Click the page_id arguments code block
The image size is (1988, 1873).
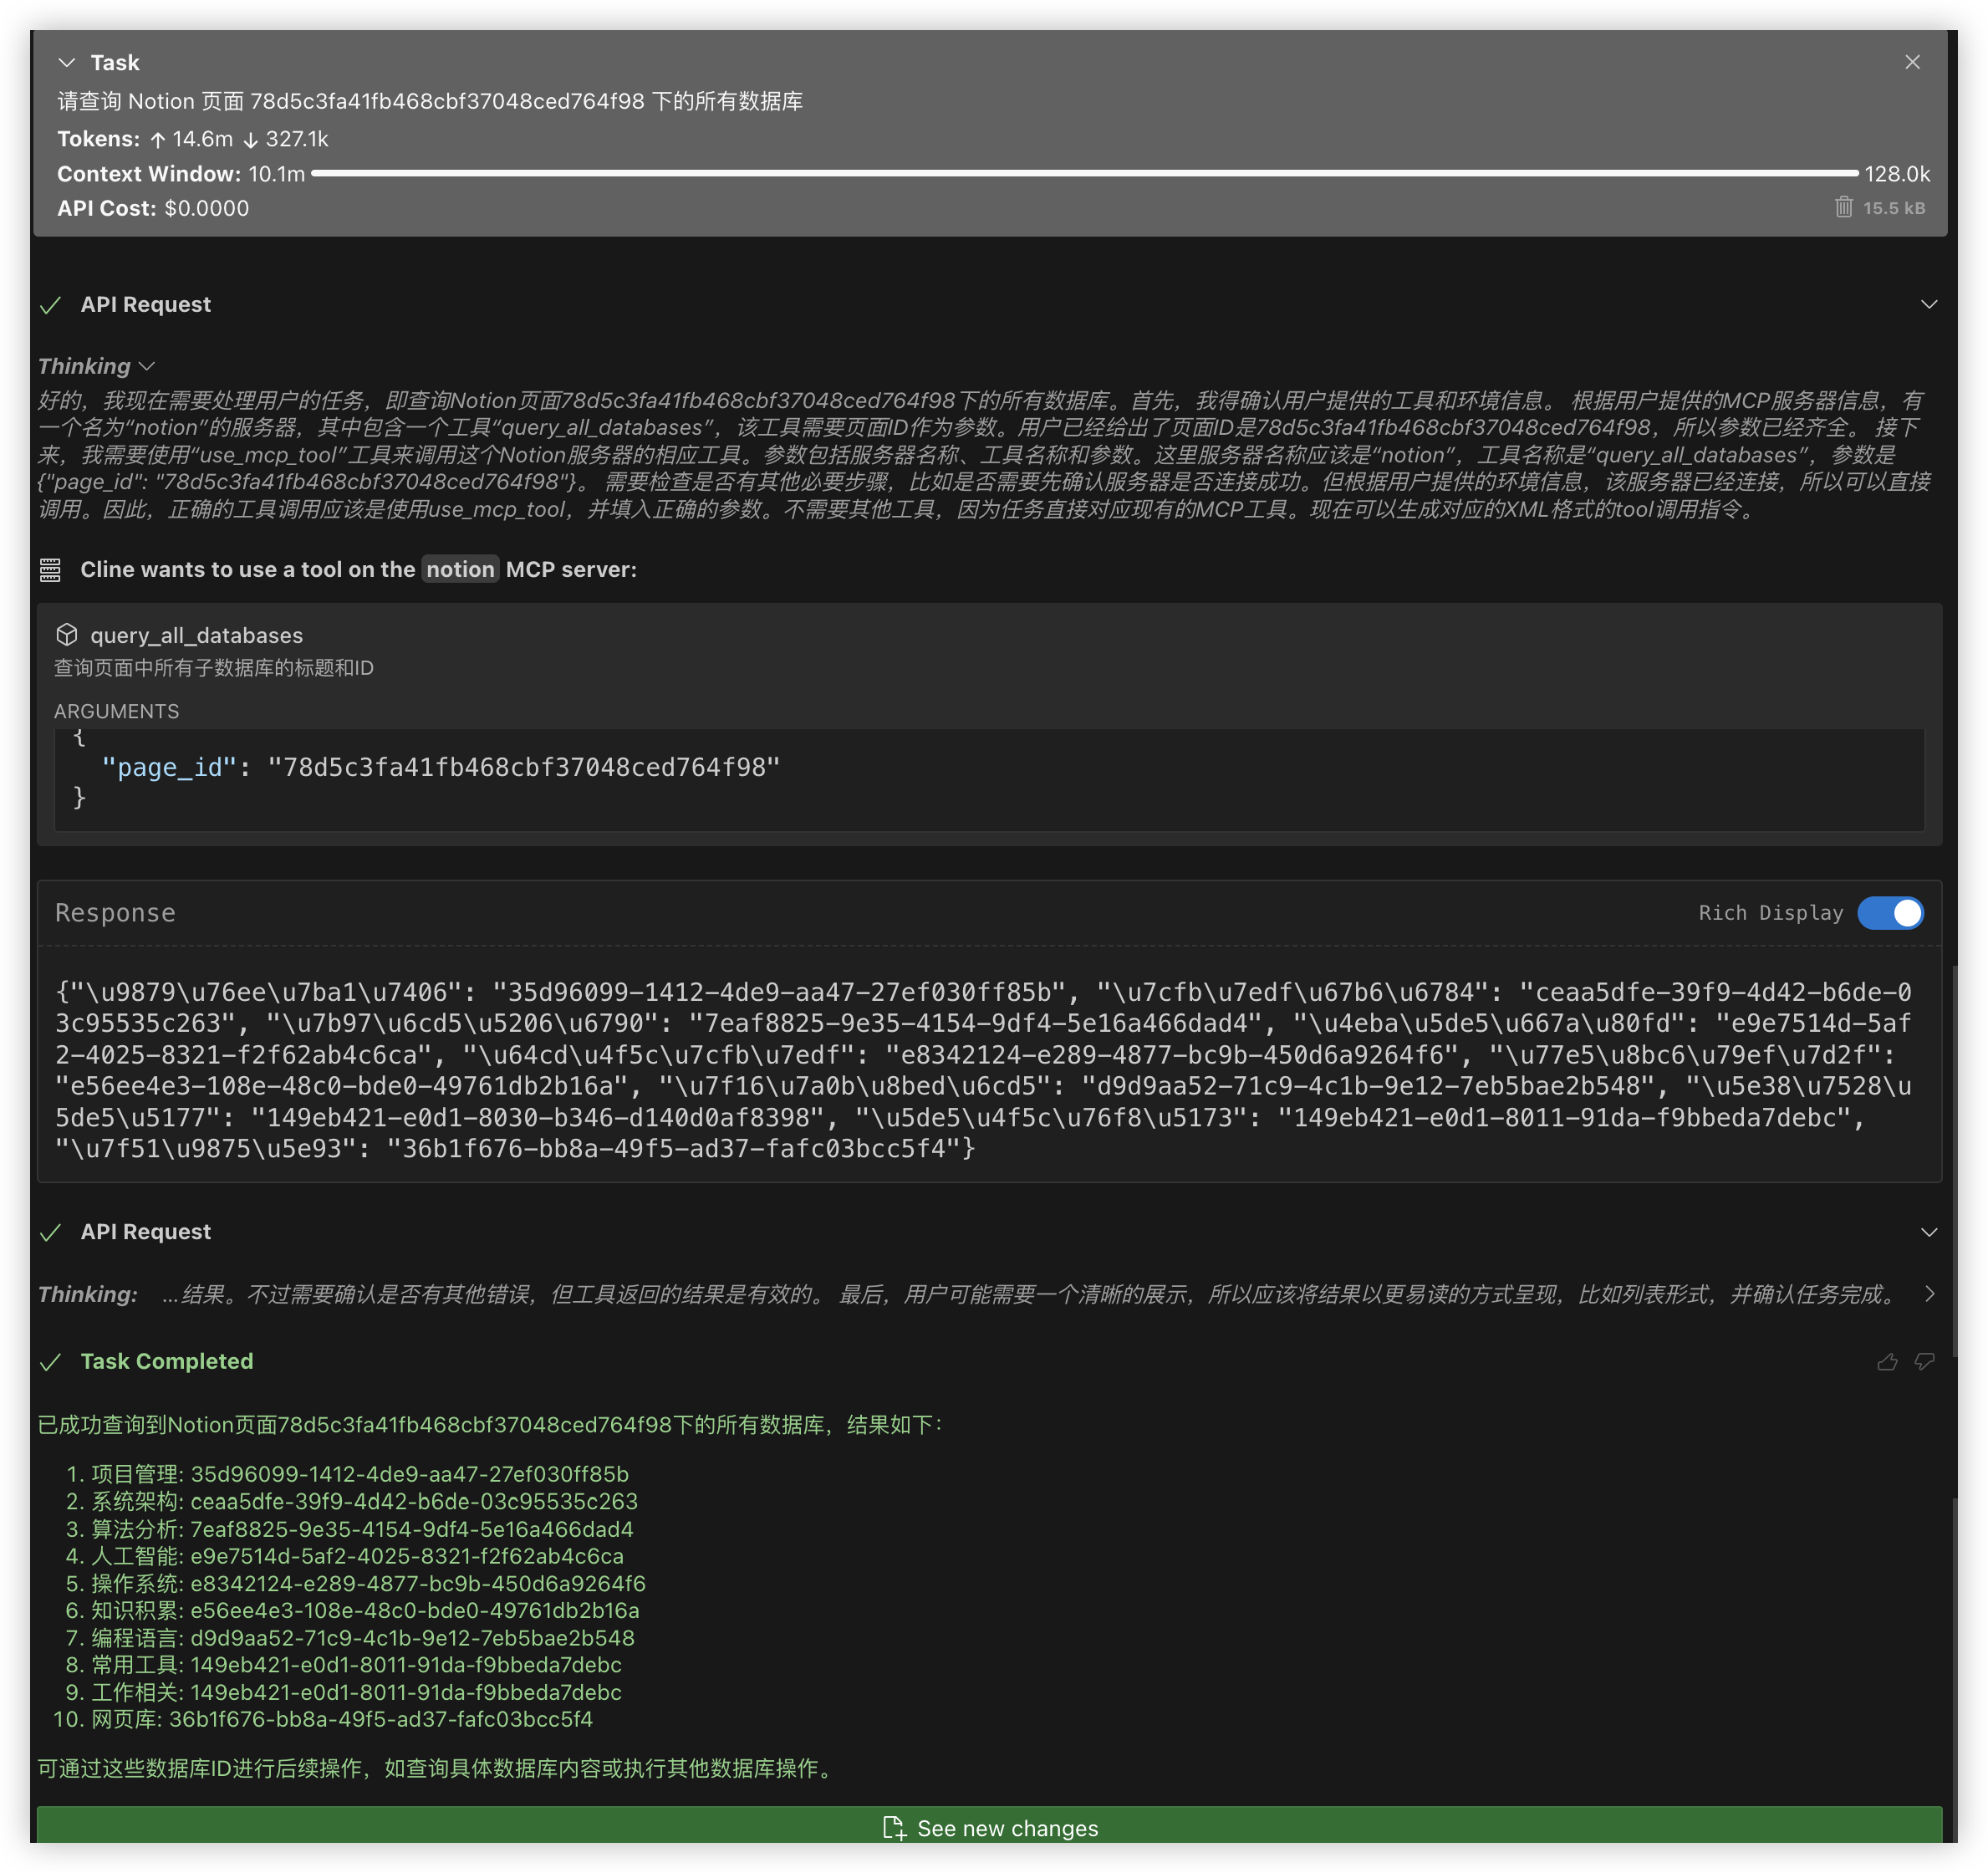click(x=440, y=768)
